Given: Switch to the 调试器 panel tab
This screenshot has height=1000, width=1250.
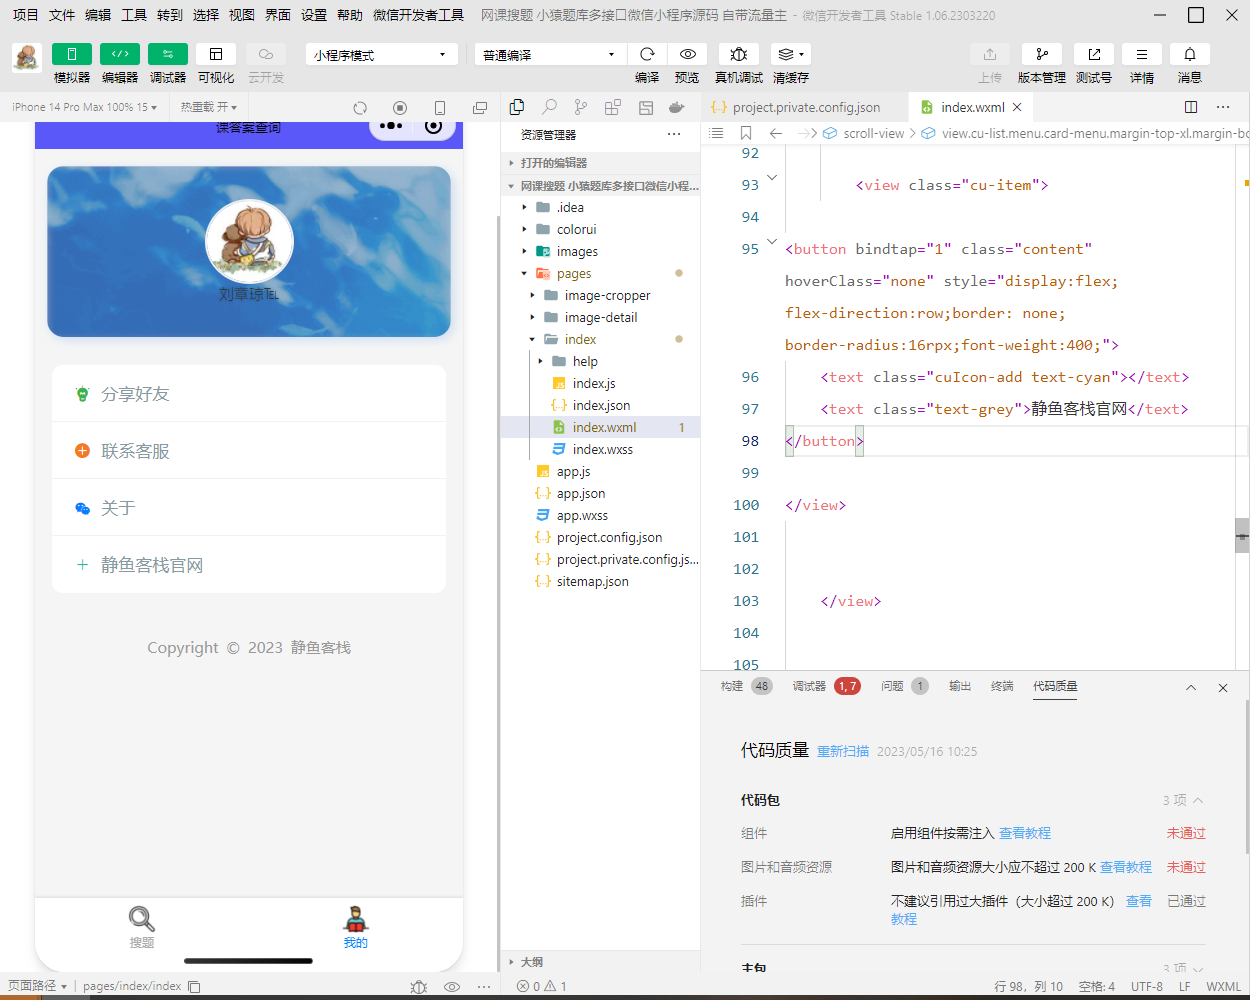Looking at the screenshot, I should click(x=809, y=686).
